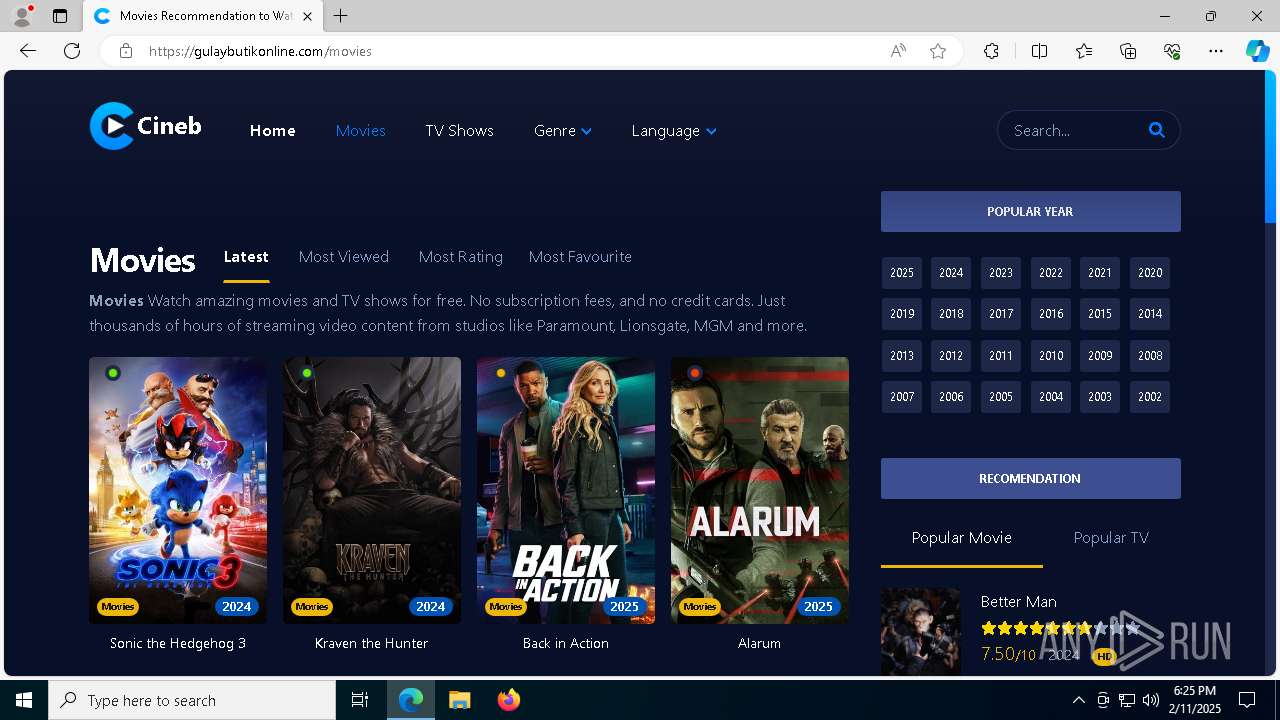Open Kraven the Hunter poster
This screenshot has width=1280, height=720.
[x=372, y=490]
